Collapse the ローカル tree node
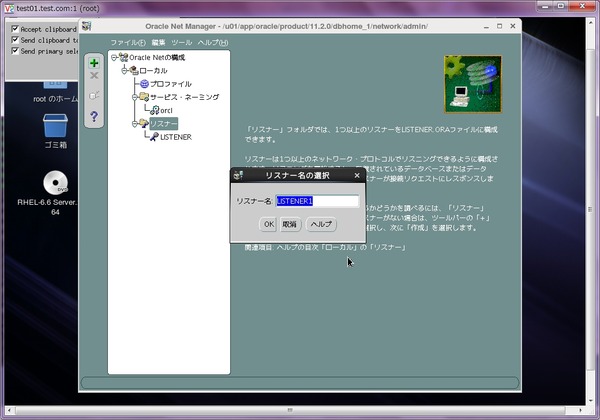 [124, 70]
